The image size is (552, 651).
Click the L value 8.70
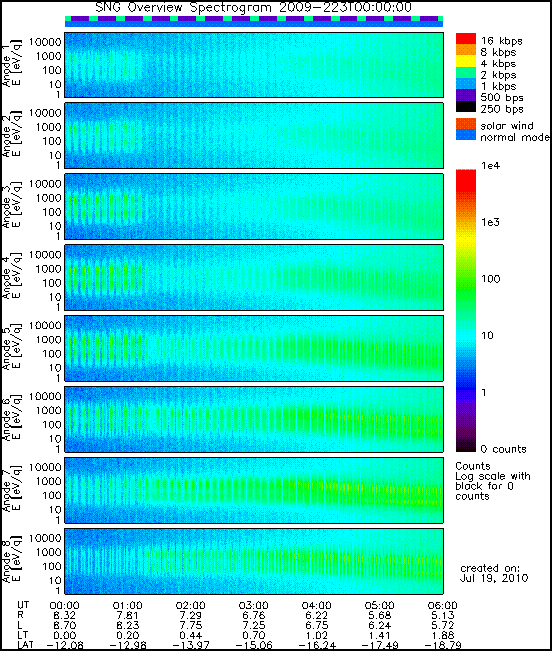(x=64, y=626)
